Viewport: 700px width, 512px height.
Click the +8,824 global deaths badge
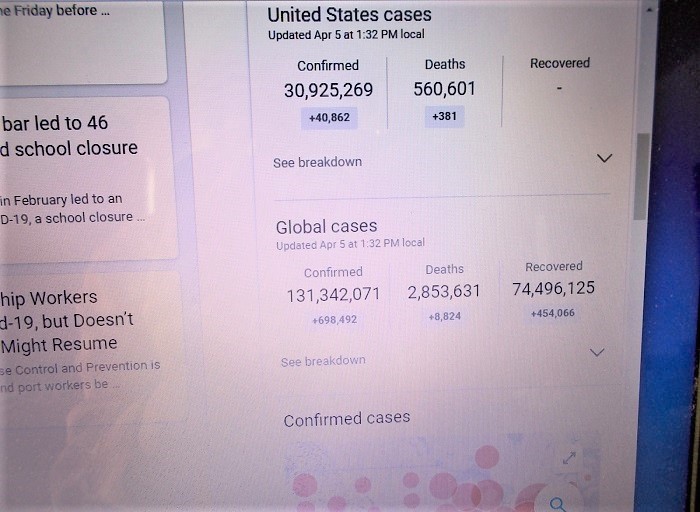[445, 316]
